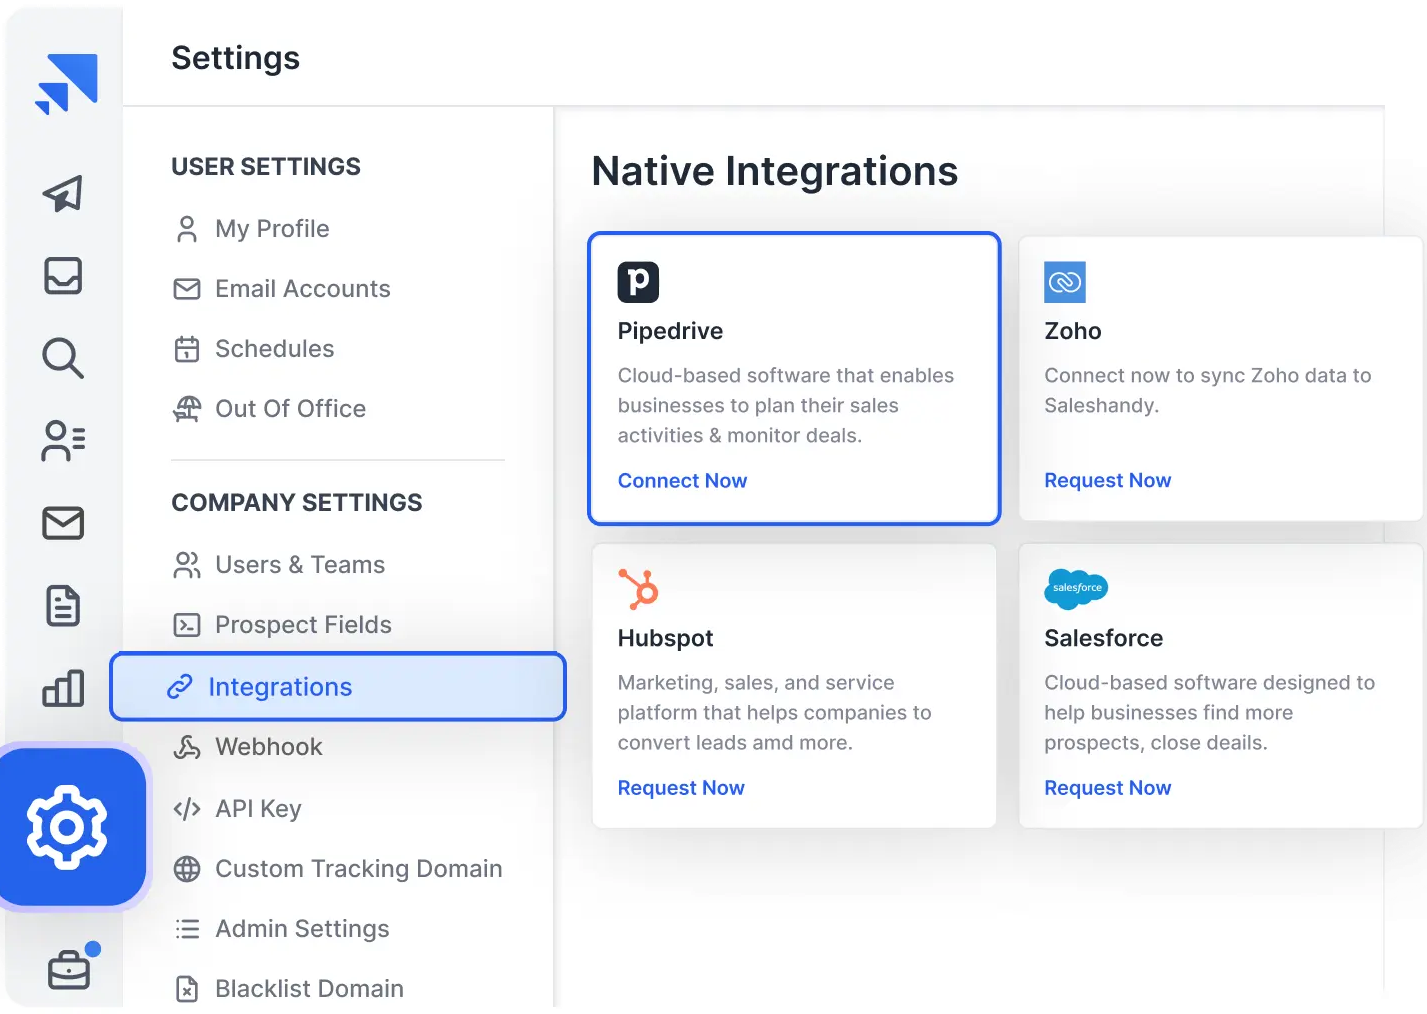Open Users & Teams settings
Viewport: 1427px width, 1014px height.
[x=300, y=565]
